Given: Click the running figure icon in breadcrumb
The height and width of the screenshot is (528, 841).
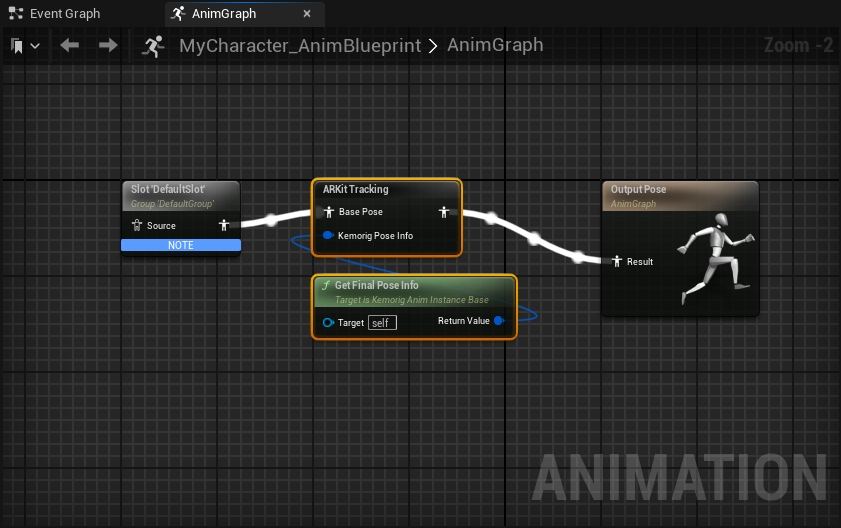Looking at the screenshot, I should point(153,46).
